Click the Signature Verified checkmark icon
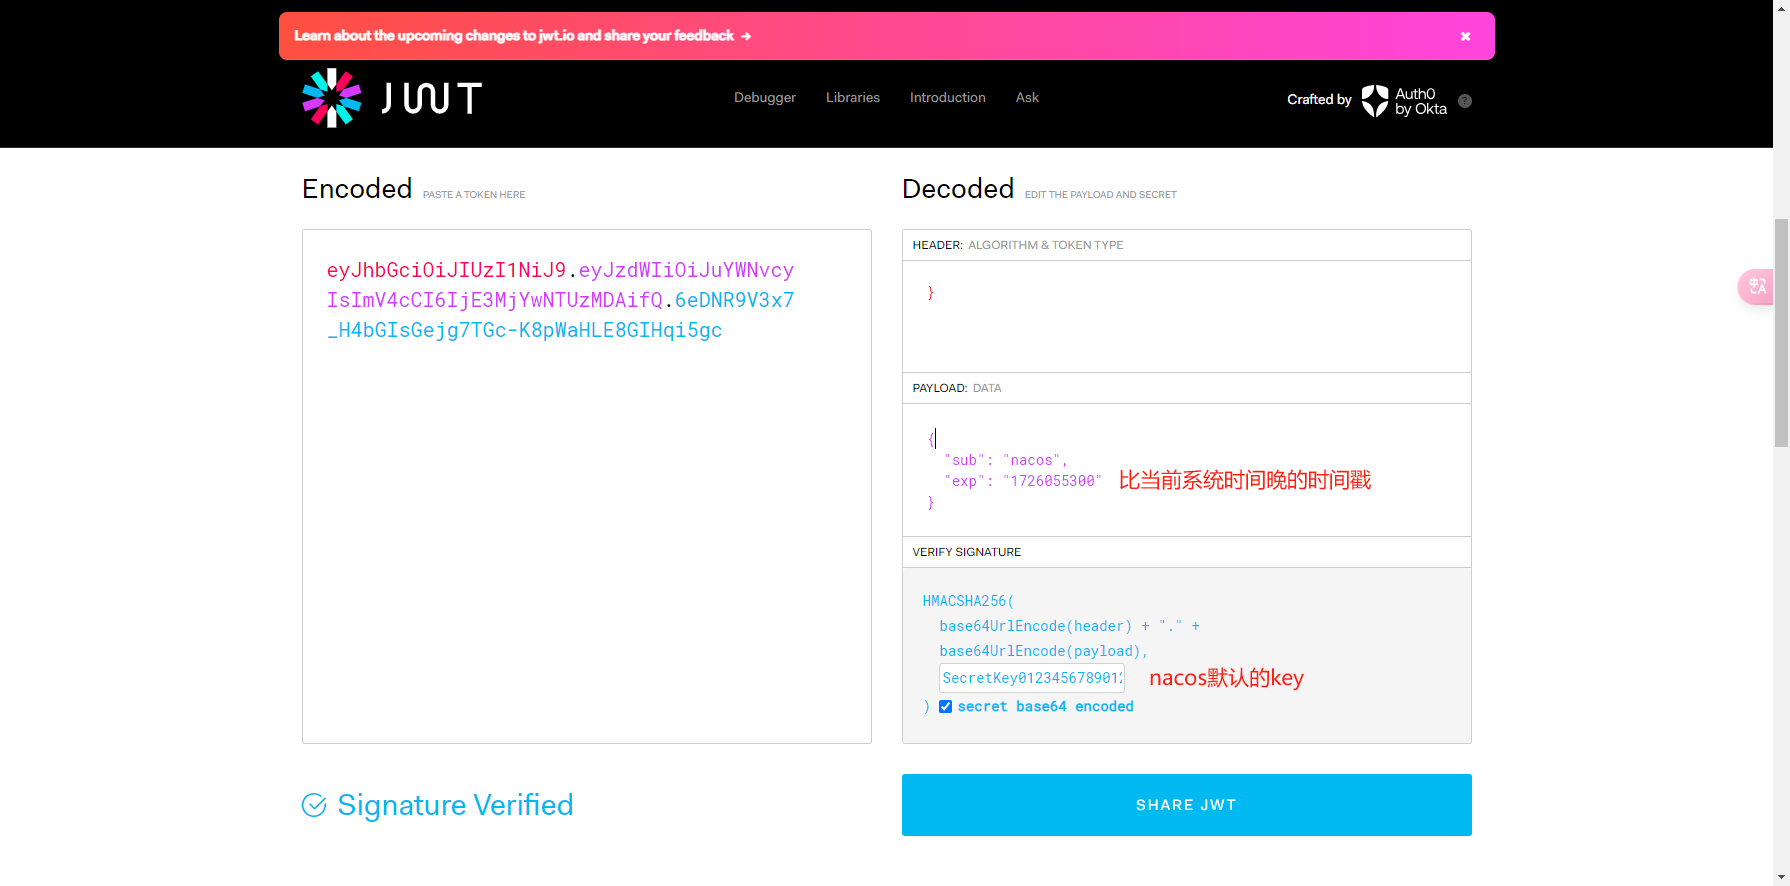The height and width of the screenshot is (886, 1790). coord(314,805)
